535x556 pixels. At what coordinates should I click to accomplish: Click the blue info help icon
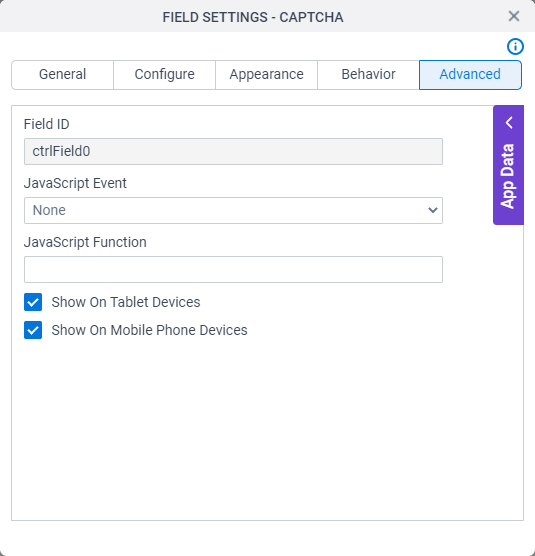(x=515, y=46)
